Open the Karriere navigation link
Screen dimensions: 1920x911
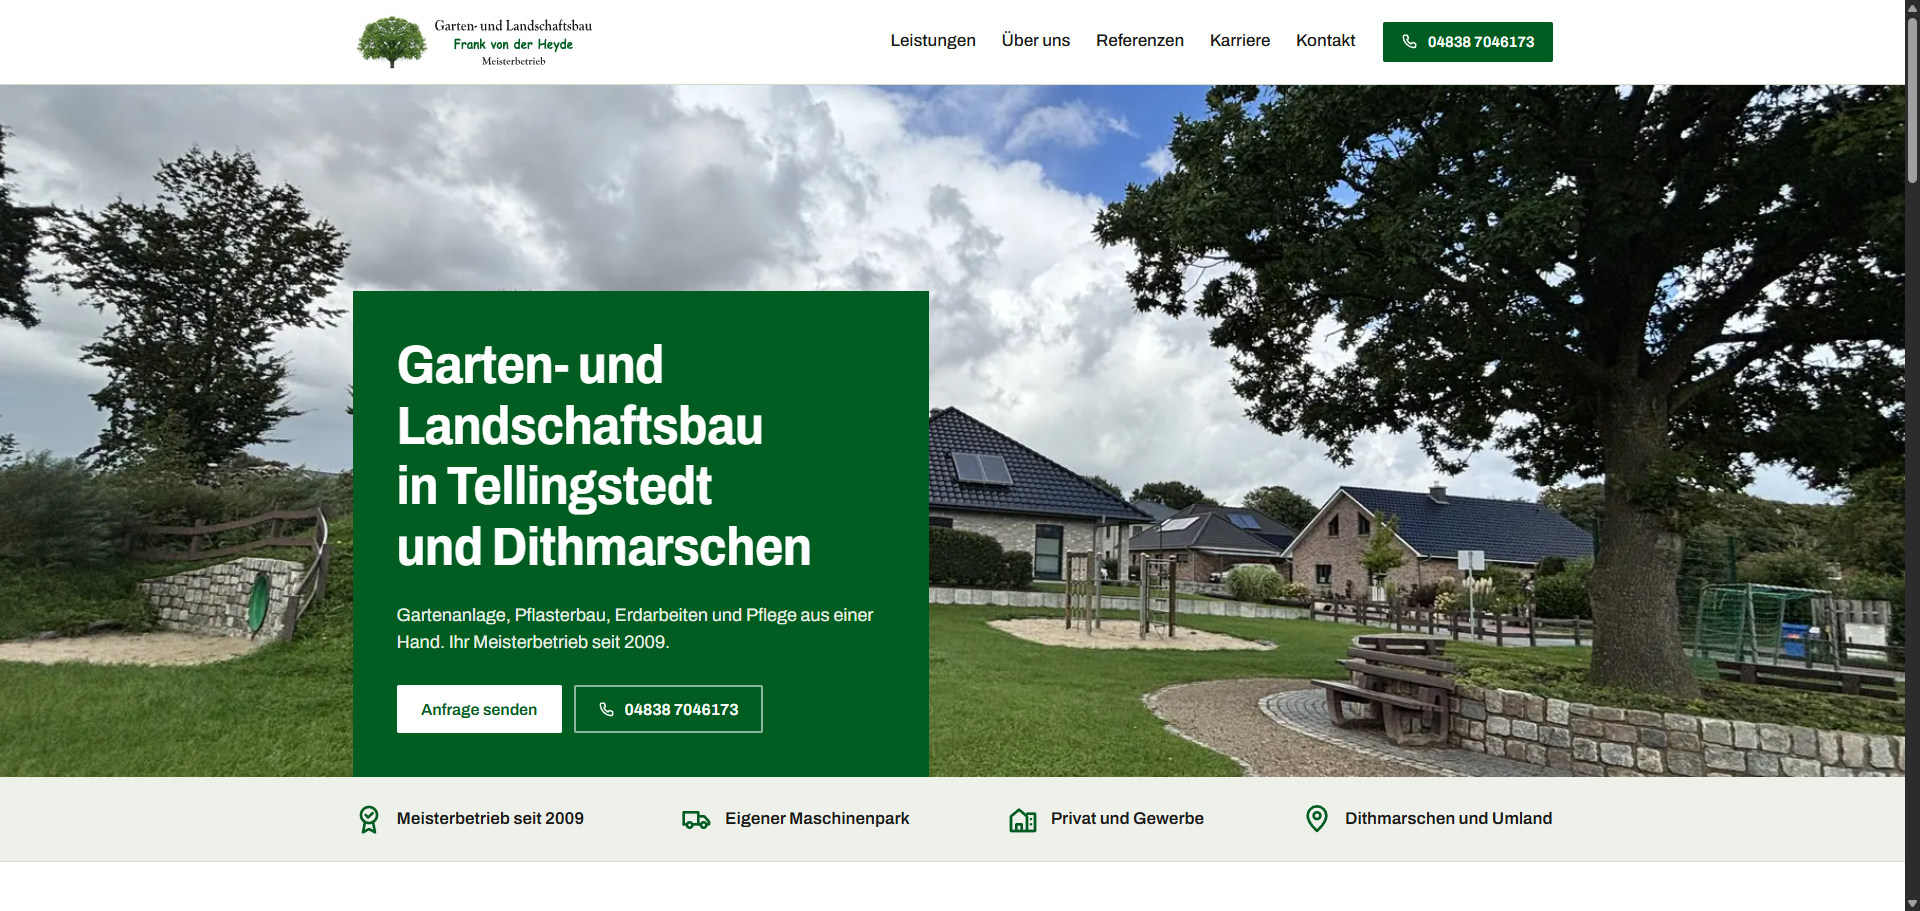click(1240, 41)
